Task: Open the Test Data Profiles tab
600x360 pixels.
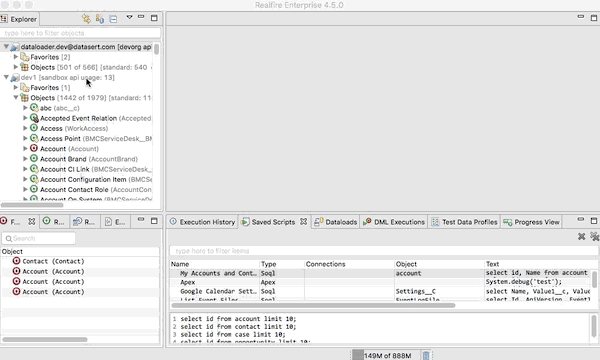Action: (465, 222)
